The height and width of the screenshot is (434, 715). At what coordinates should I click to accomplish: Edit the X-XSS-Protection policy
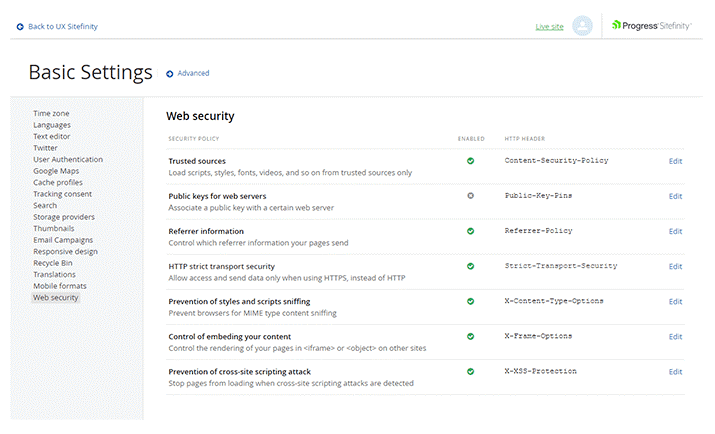pyautogui.click(x=675, y=371)
